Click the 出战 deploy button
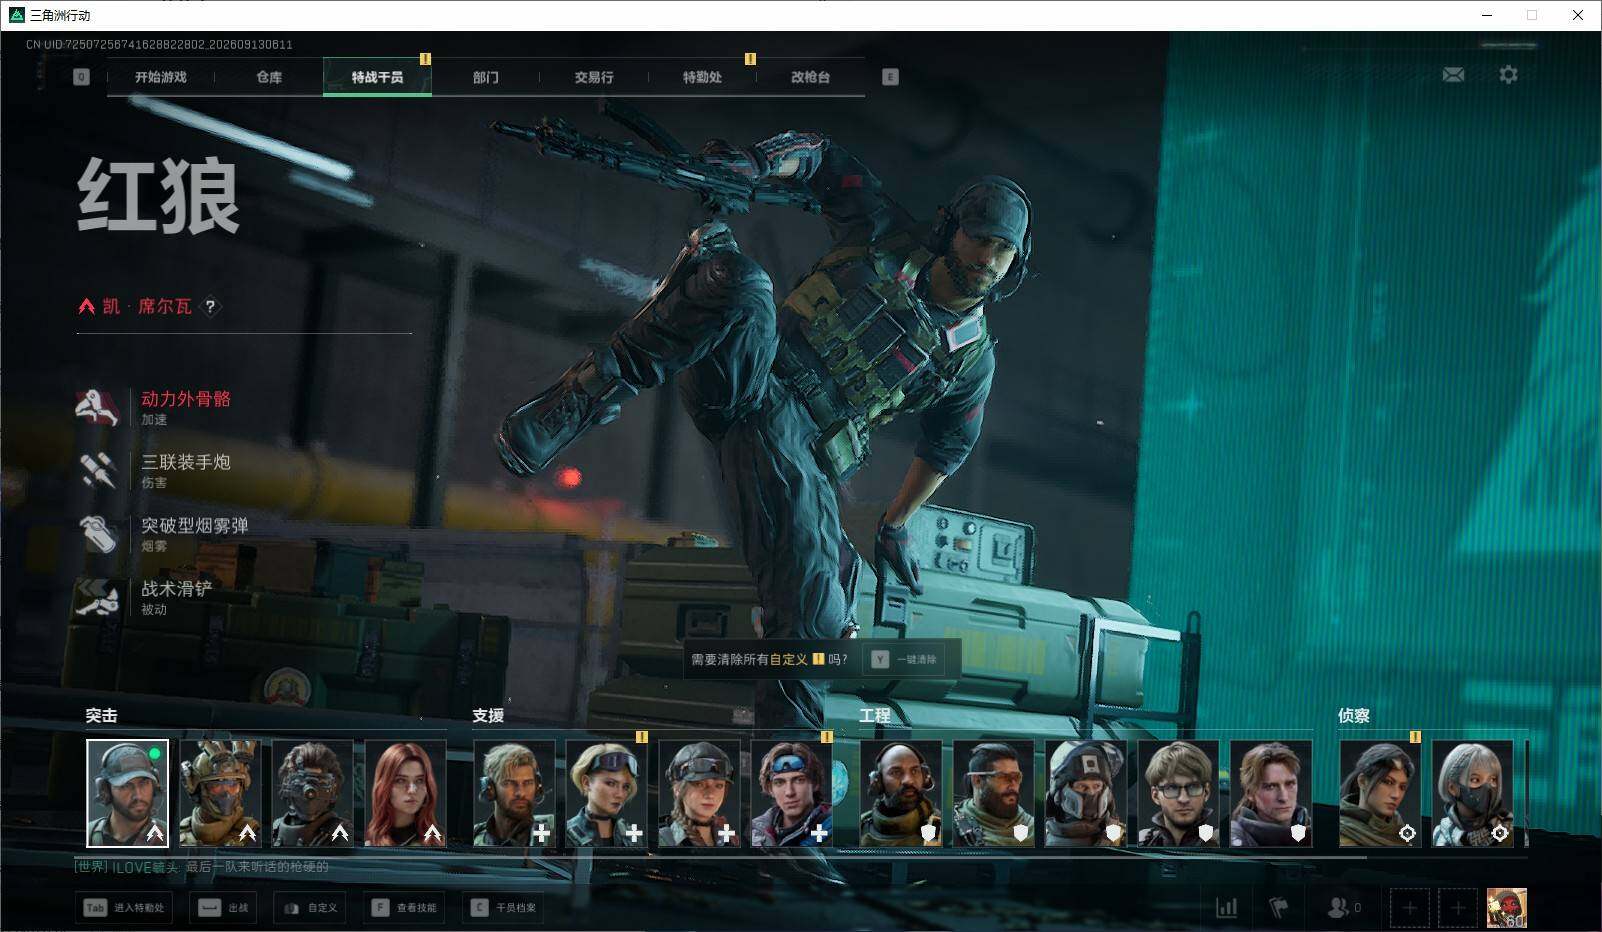1602x932 pixels. tap(223, 908)
